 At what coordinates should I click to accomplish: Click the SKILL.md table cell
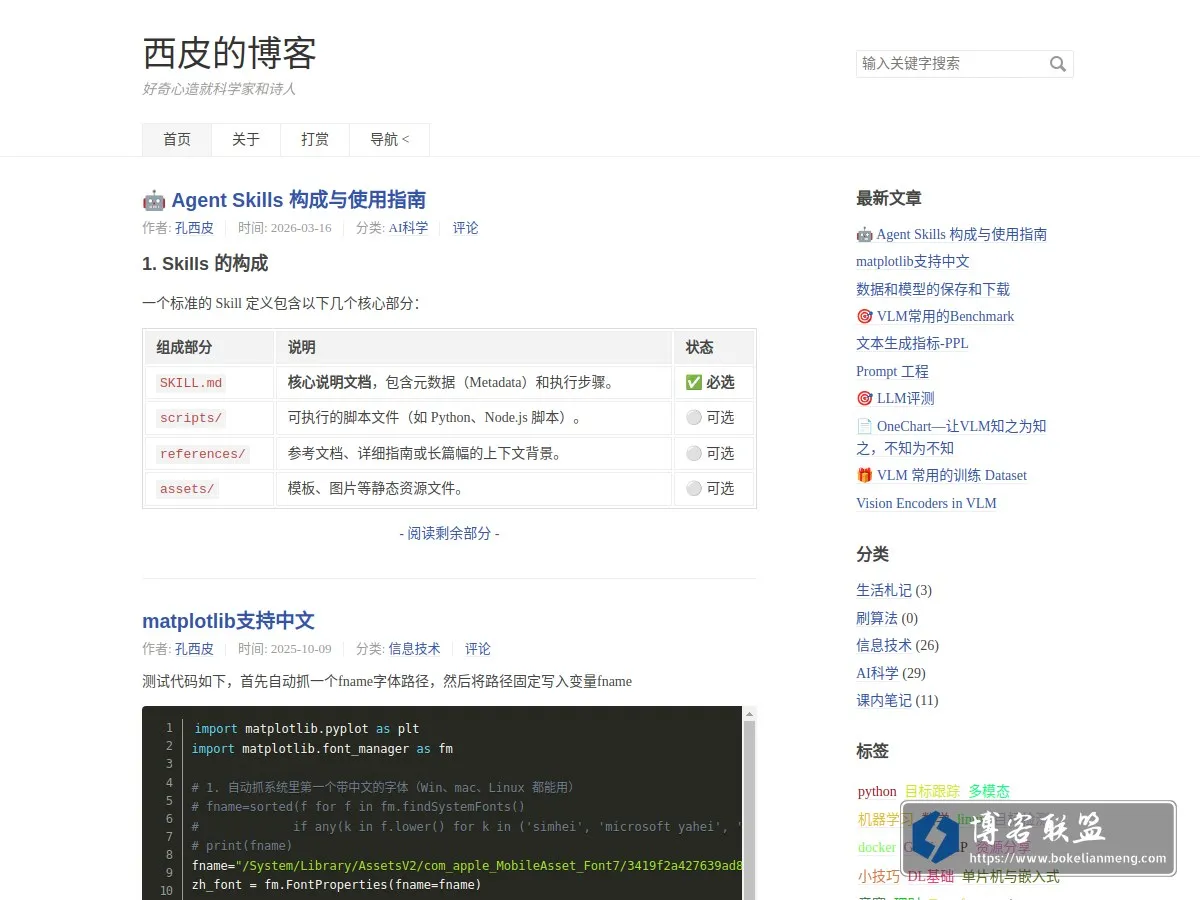[210, 383]
